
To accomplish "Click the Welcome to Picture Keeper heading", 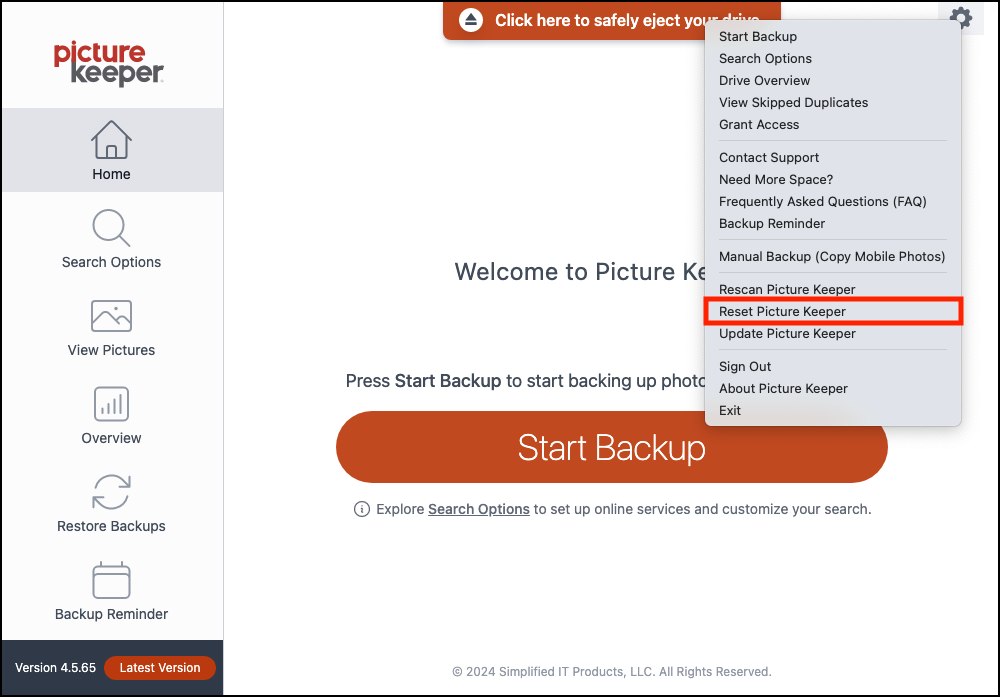I will pos(580,272).
